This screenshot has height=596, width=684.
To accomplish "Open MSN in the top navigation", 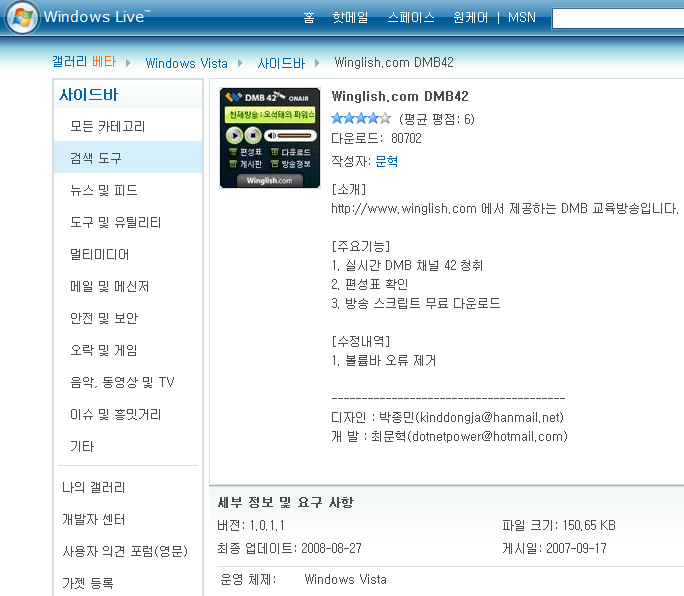I will coord(522,17).
